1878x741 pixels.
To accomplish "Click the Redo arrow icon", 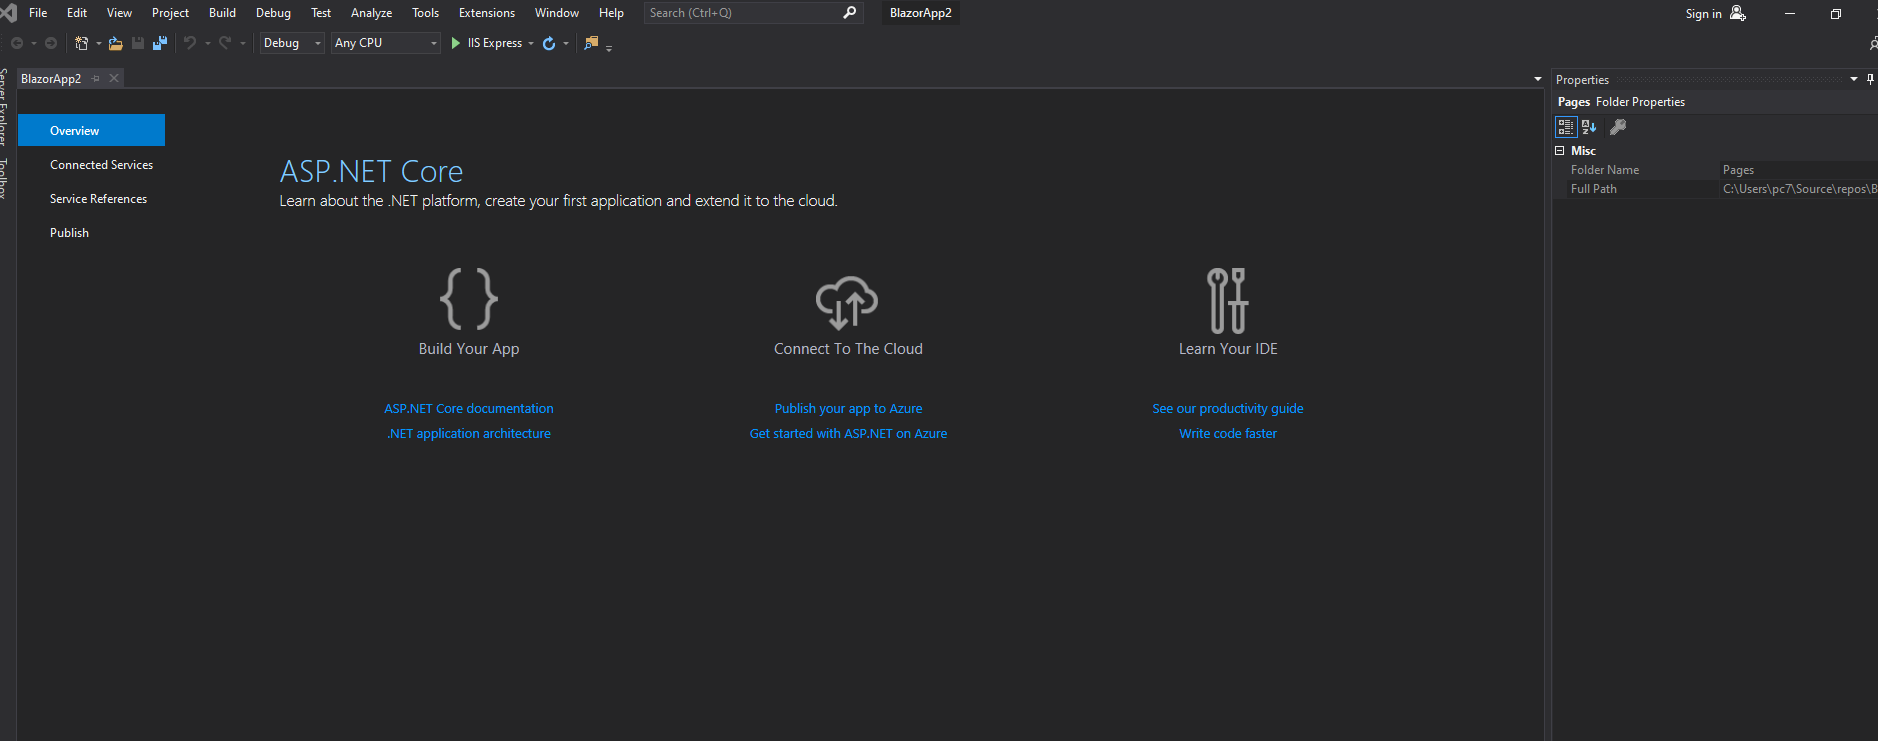I will coord(225,43).
